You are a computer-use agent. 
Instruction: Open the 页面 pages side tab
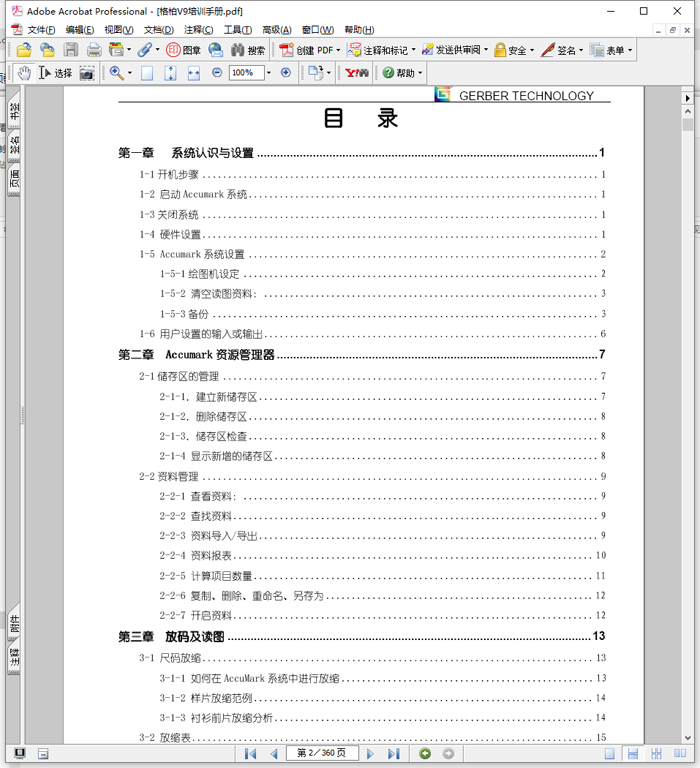click(14, 180)
